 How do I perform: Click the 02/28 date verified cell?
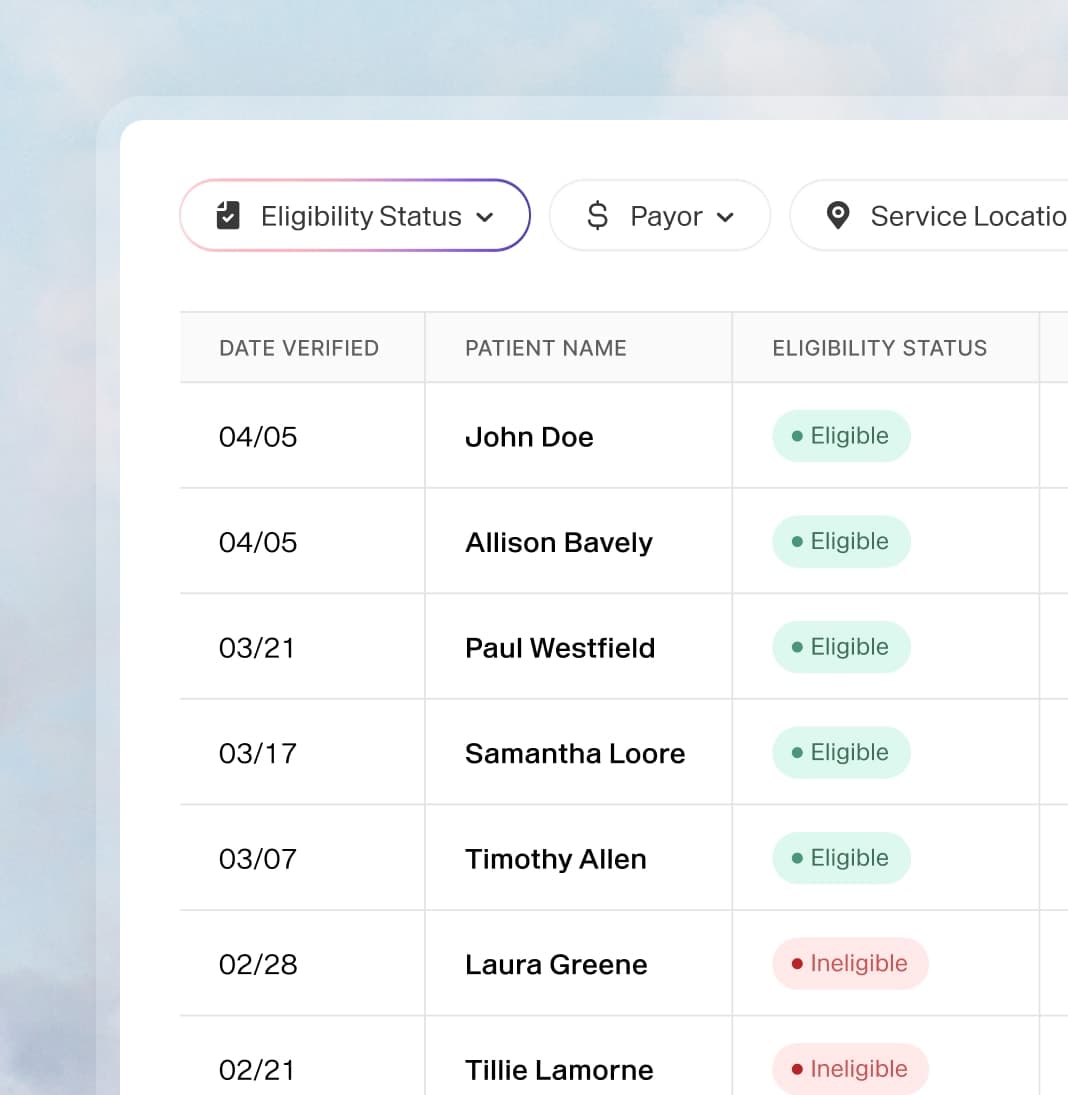[258, 964]
